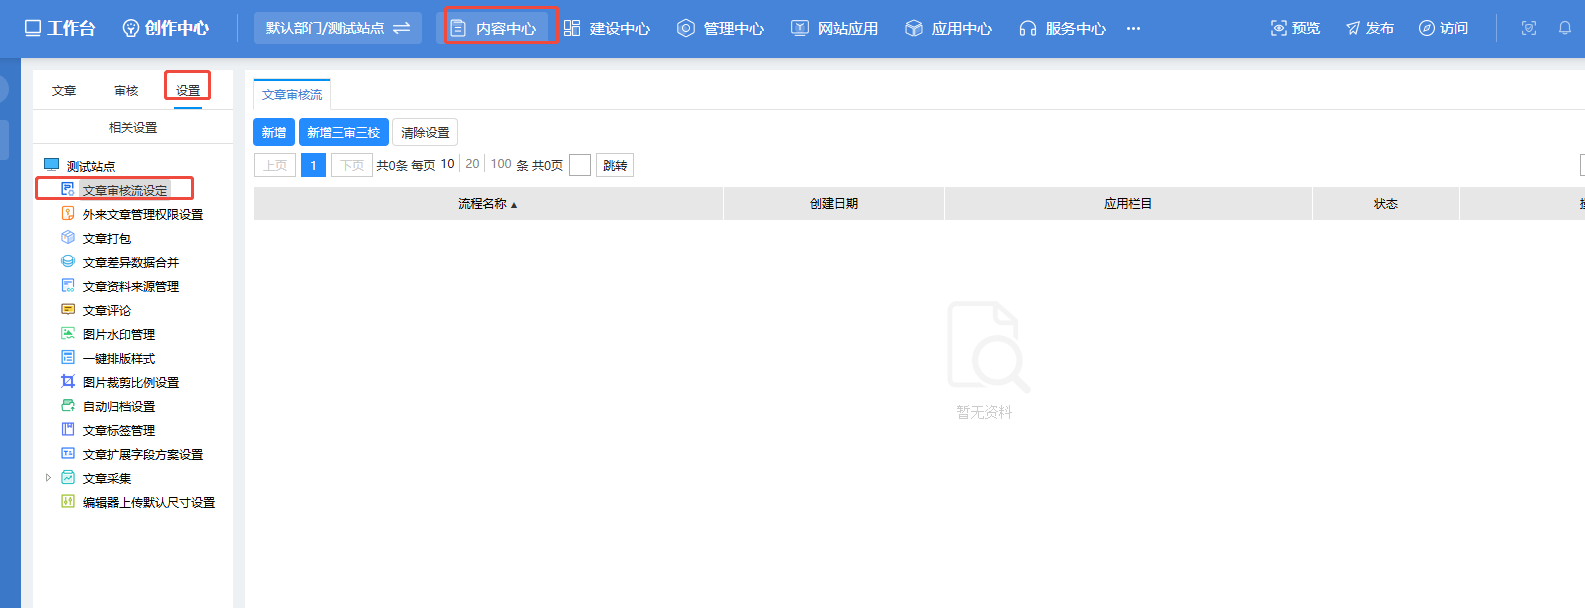
Task: Click the scan frame icon near bell
Action: coord(1529,28)
